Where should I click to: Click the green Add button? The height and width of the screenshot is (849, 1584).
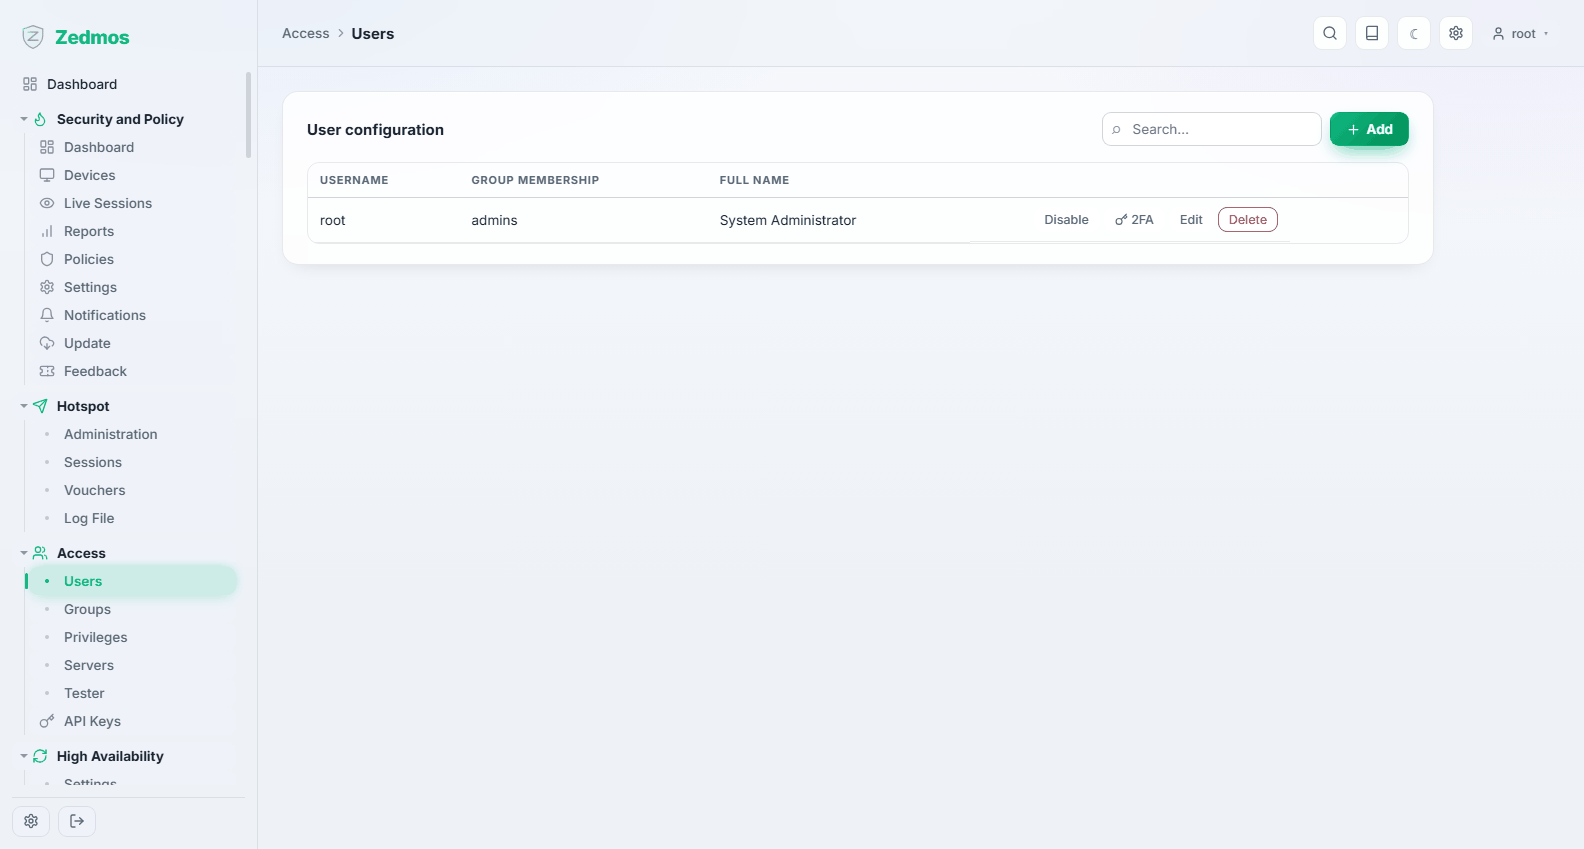(x=1369, y=129)
